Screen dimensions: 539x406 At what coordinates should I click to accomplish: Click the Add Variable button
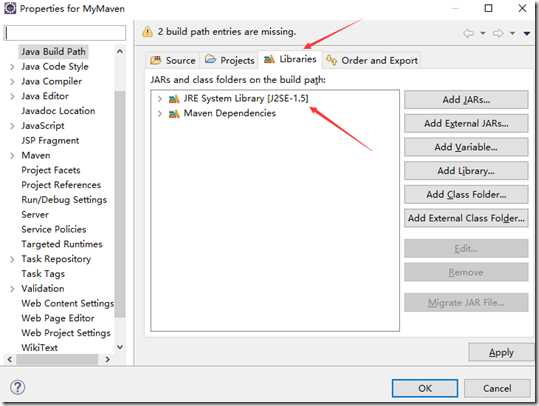pyautogui.click(x=466, y=147)
